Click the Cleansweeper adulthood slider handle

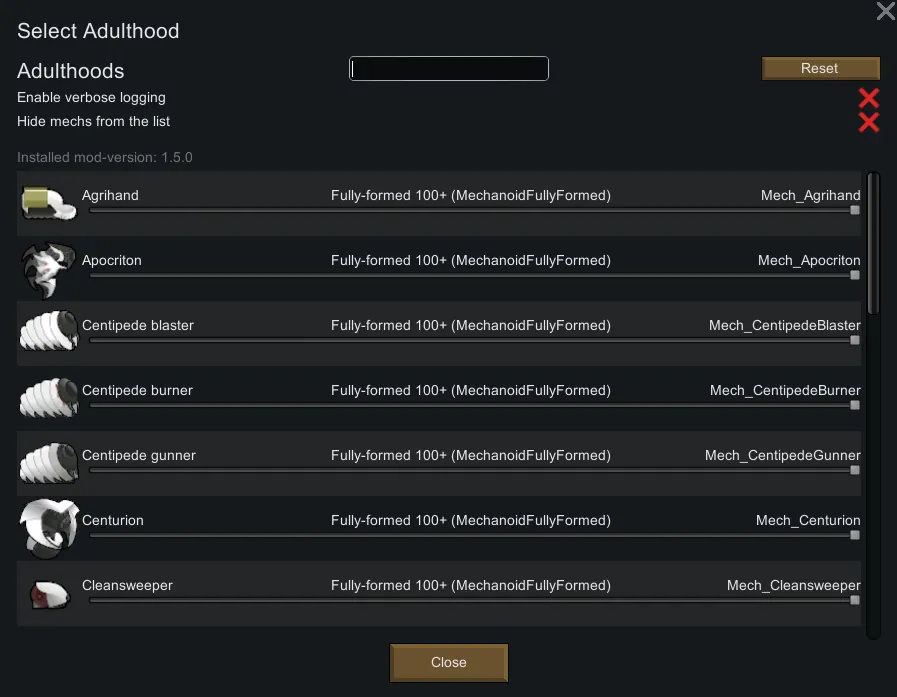[x=855, y=600]
